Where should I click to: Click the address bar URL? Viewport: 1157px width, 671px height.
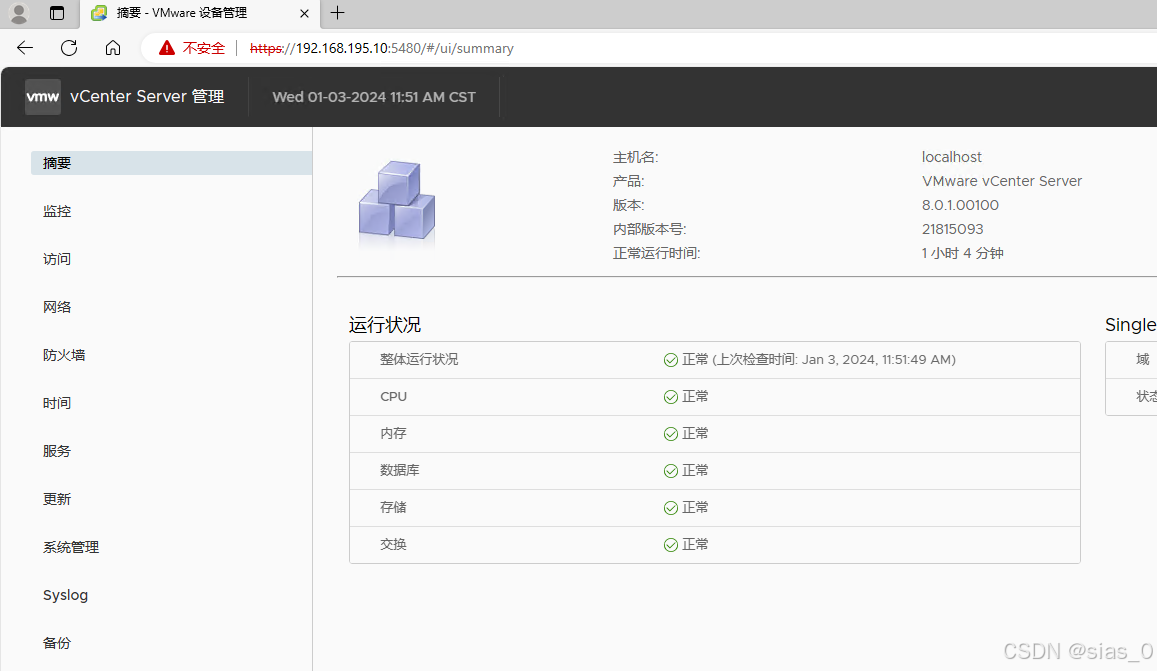(x=381, y=48)
